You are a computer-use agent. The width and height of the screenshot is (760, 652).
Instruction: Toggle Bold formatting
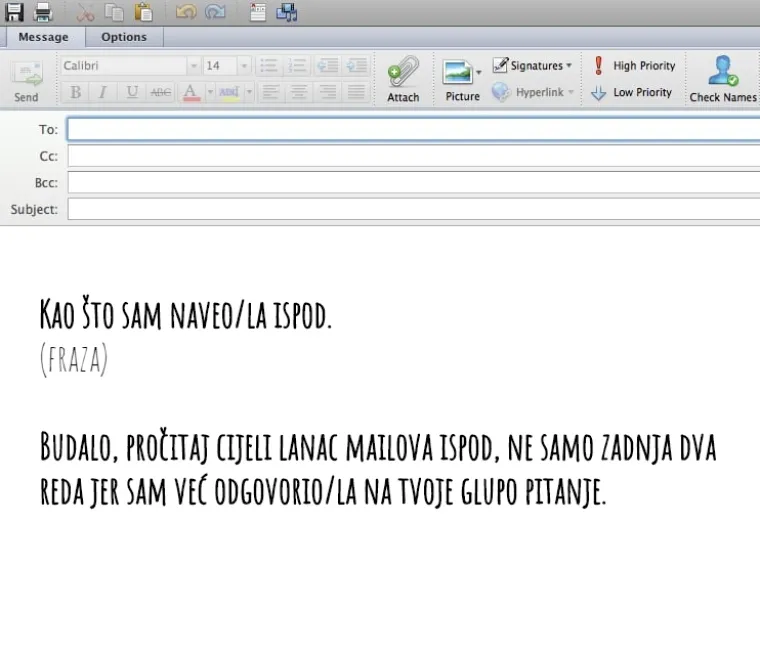point(75,92)
